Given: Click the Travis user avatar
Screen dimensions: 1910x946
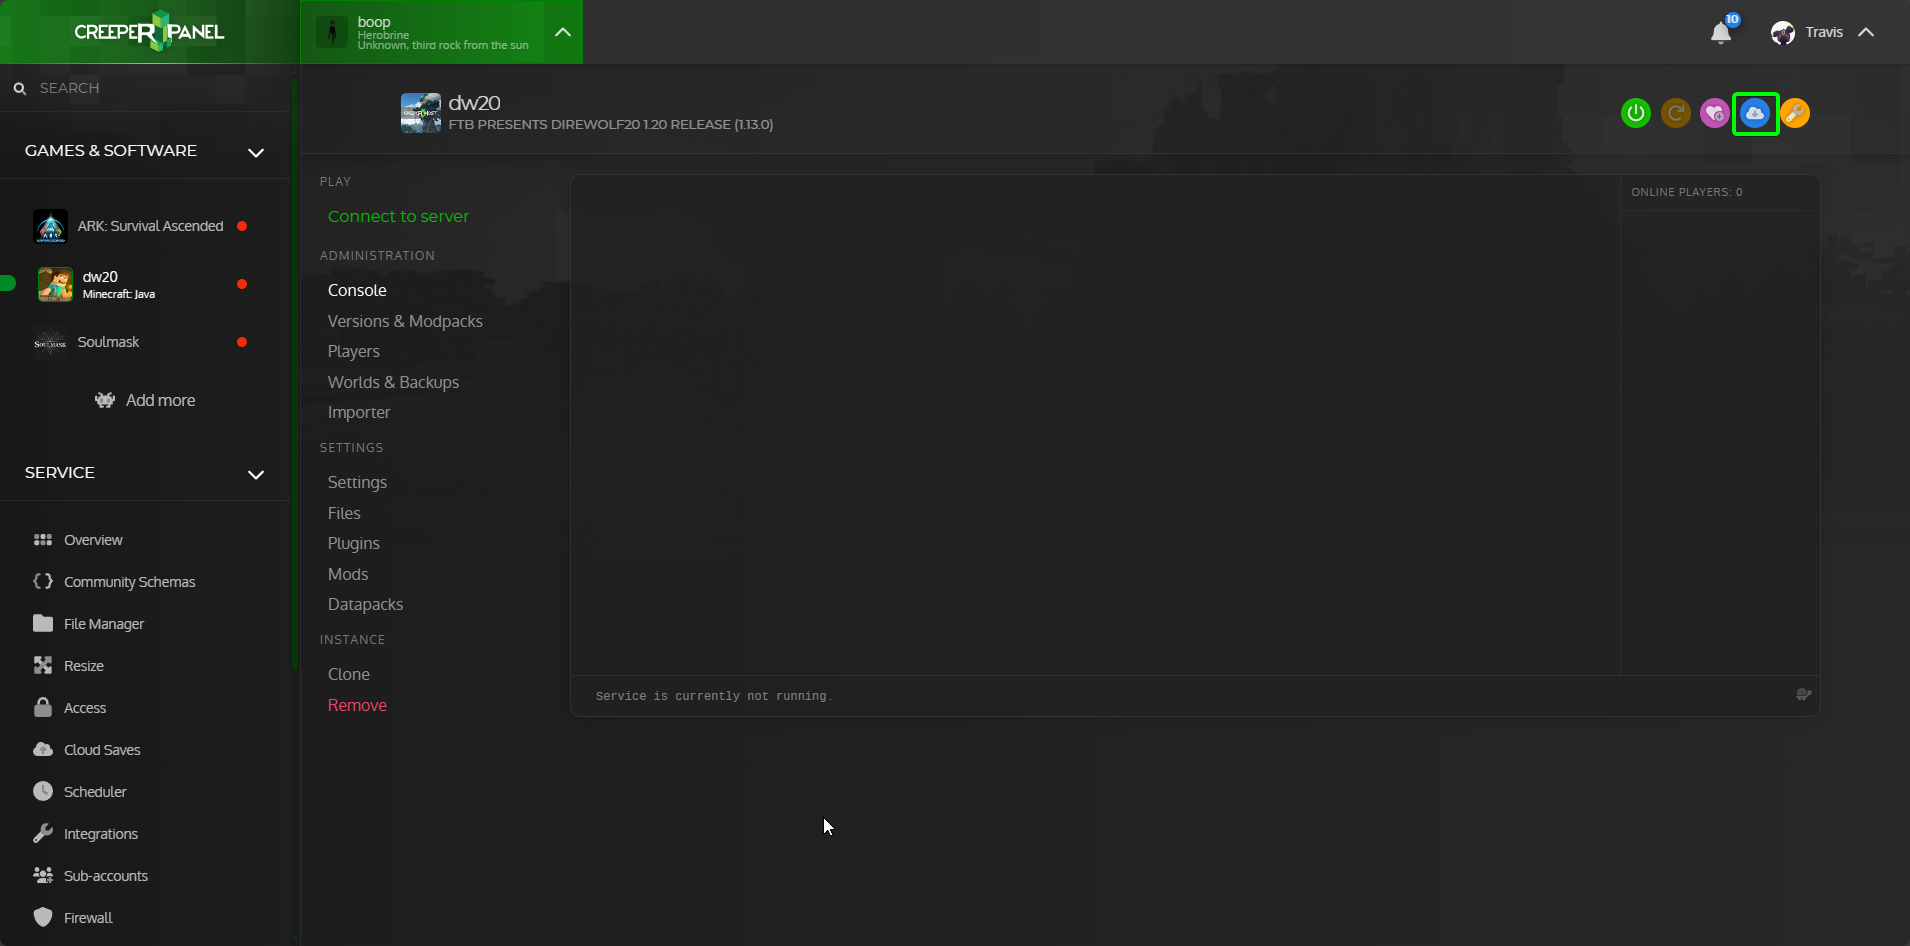Looking at the screenshot, I should [1783, 33].
